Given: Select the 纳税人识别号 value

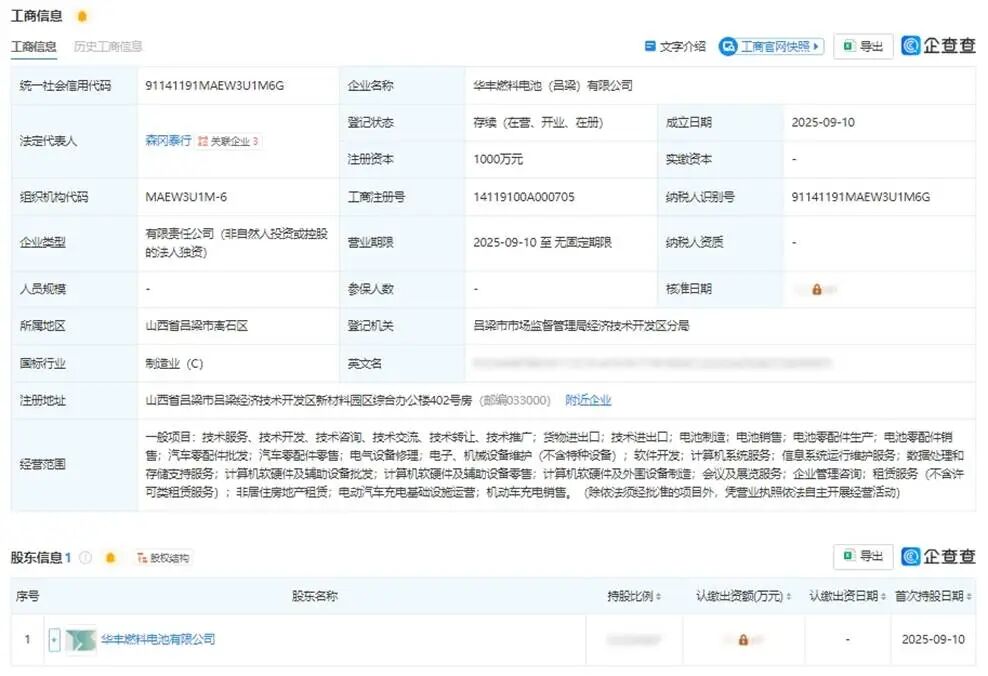Looking at the screenshot, I should [x=861, y=197].
